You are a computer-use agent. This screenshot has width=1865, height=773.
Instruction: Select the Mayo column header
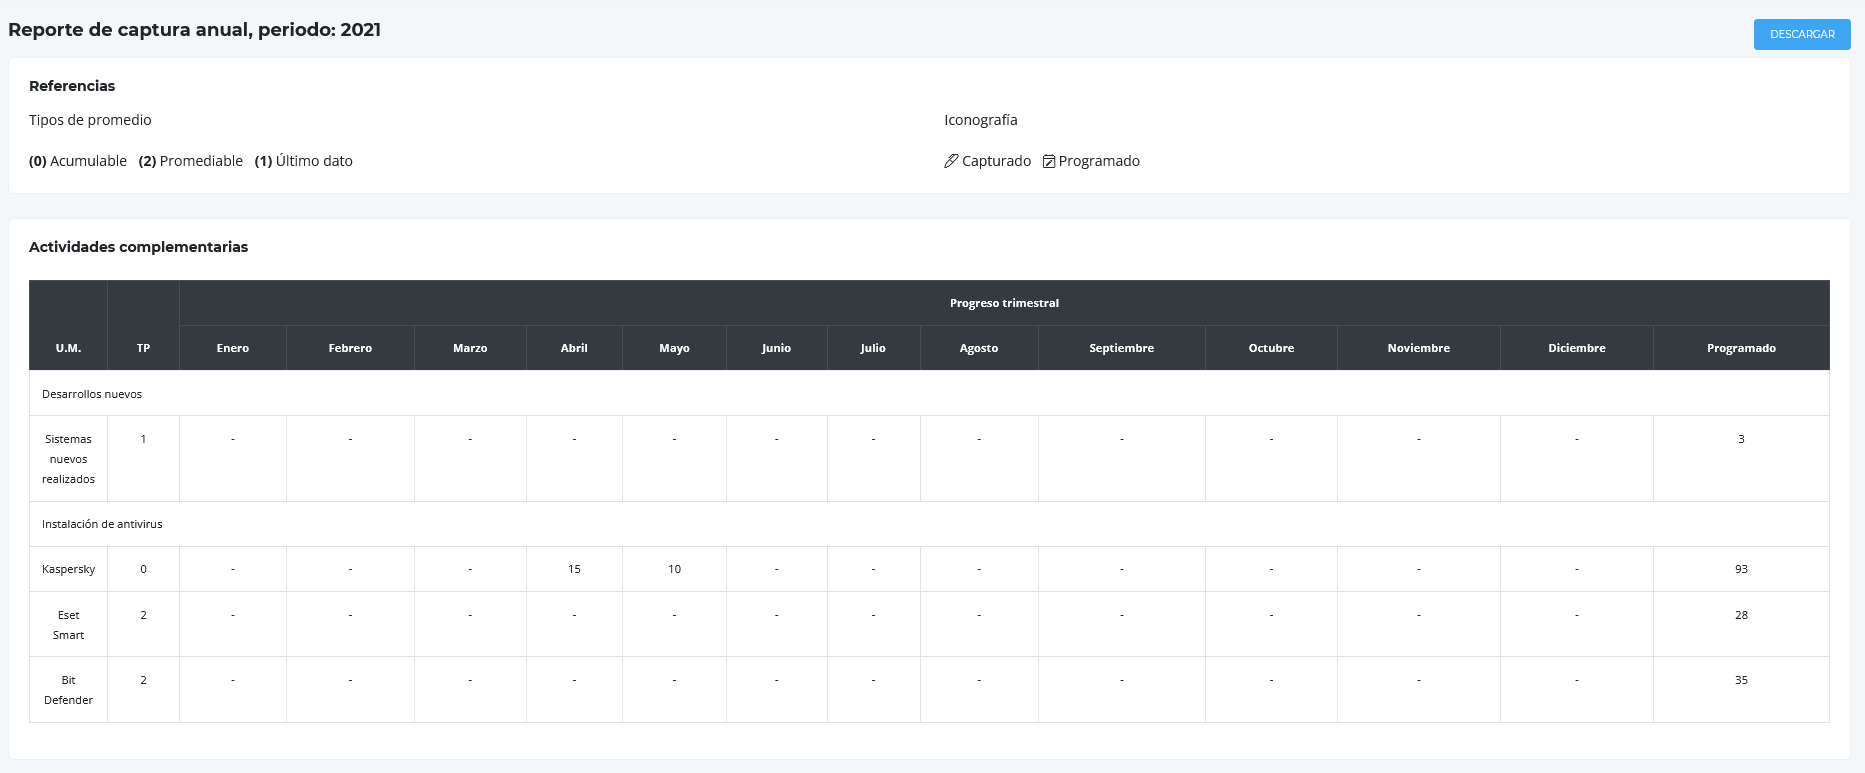point(674,348)
